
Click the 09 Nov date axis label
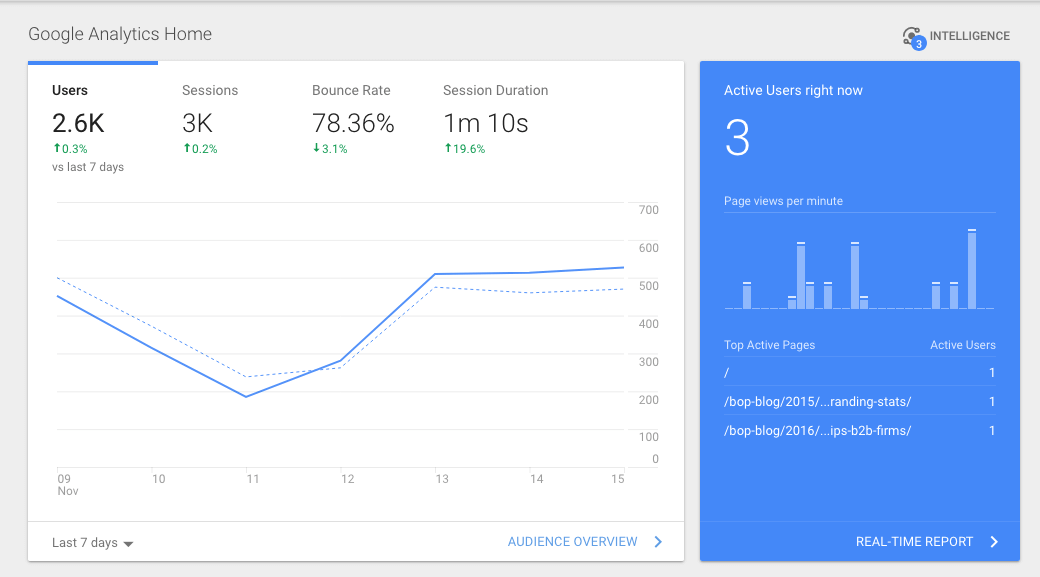click(x=67, y=484)
